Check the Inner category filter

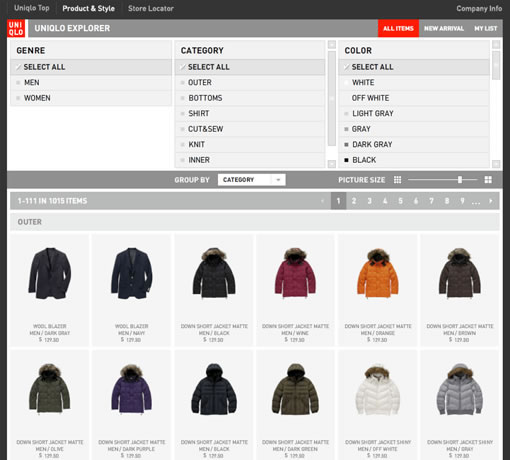point(183,160)
